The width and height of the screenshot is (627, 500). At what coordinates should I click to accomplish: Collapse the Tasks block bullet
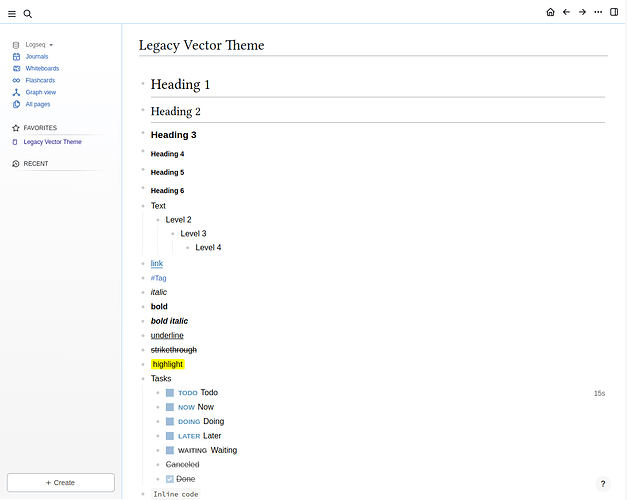point(143,379)
